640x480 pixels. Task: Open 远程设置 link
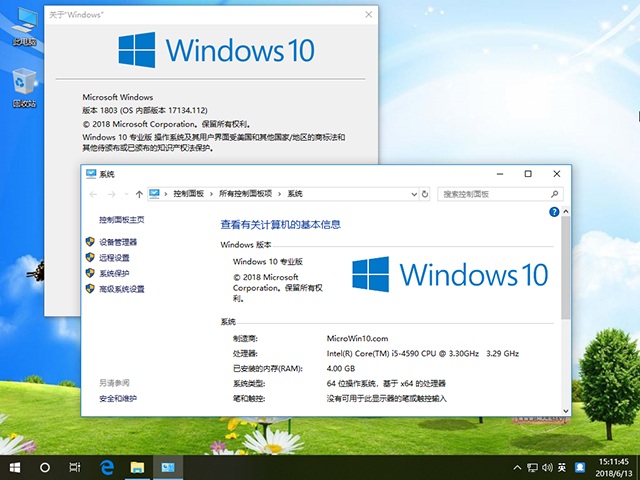114,258
